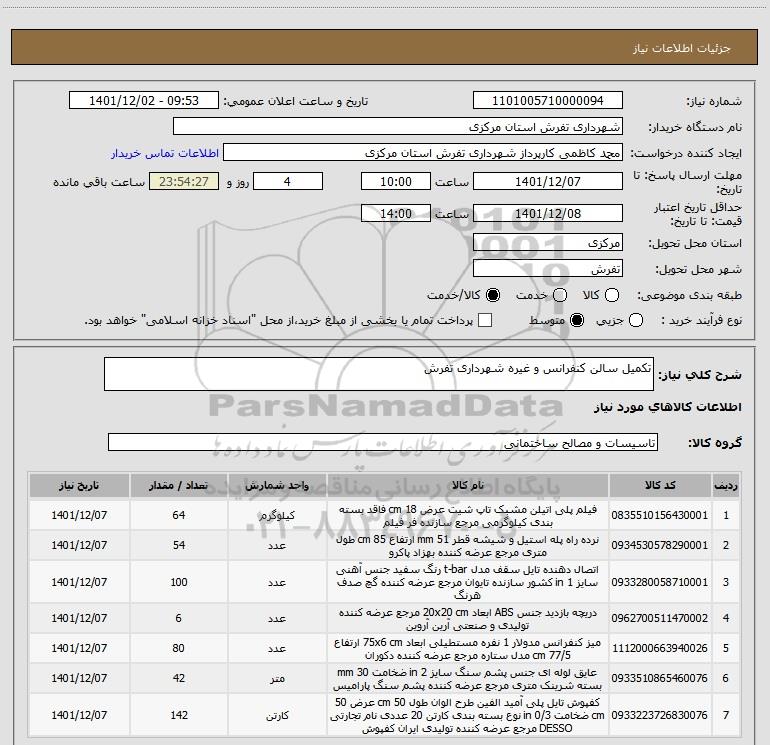The width and height of the screenshot is (770, 745).
Task: Click the remaining days field showing 4
Action: coord(288,181)
